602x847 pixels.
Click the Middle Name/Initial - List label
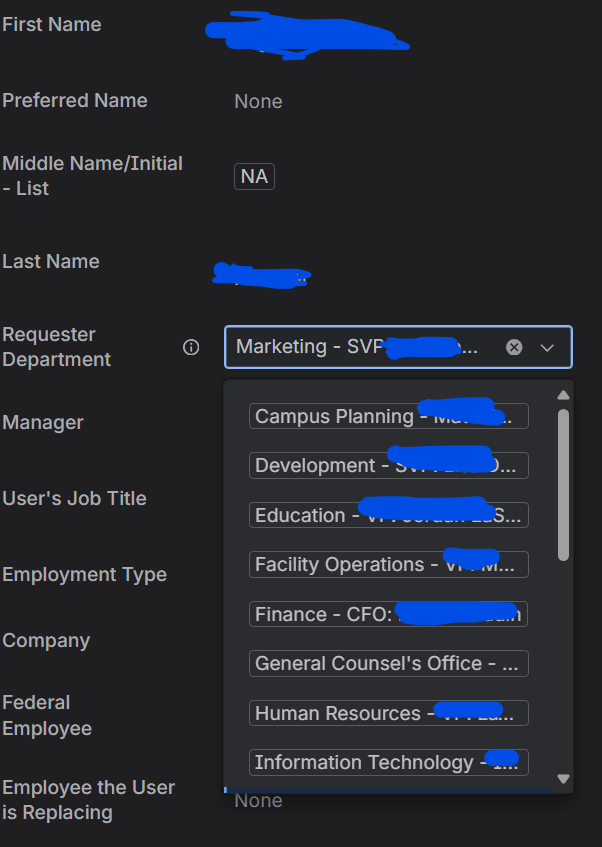click(x=92, y=176)
